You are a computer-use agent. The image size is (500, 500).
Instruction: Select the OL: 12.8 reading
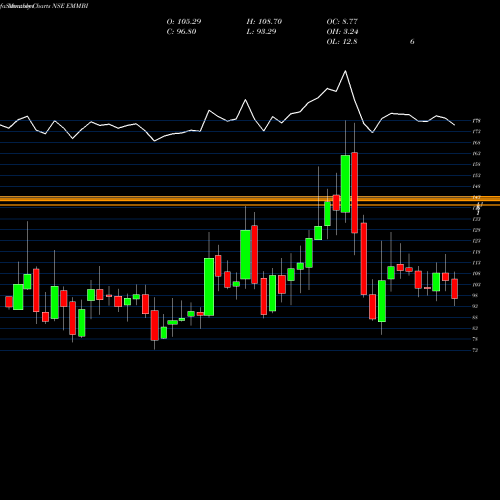point(342,42)
